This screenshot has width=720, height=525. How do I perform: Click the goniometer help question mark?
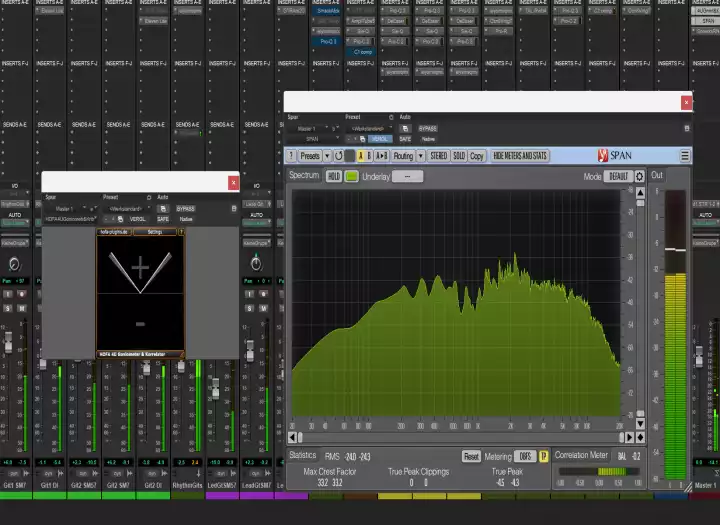pyautogui.click(x=181, y=232)
